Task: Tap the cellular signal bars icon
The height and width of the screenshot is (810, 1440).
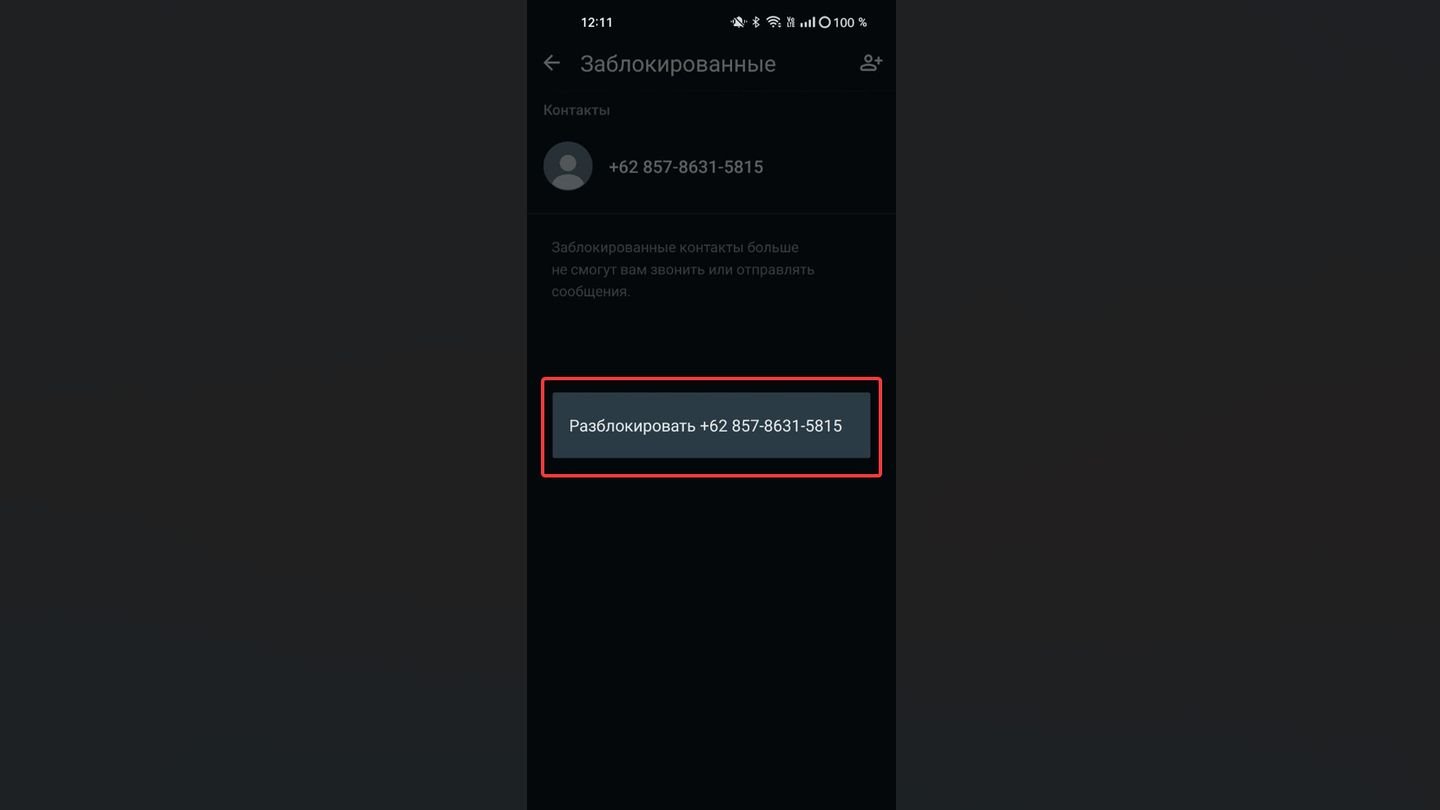Action: [x=807, y=22]
